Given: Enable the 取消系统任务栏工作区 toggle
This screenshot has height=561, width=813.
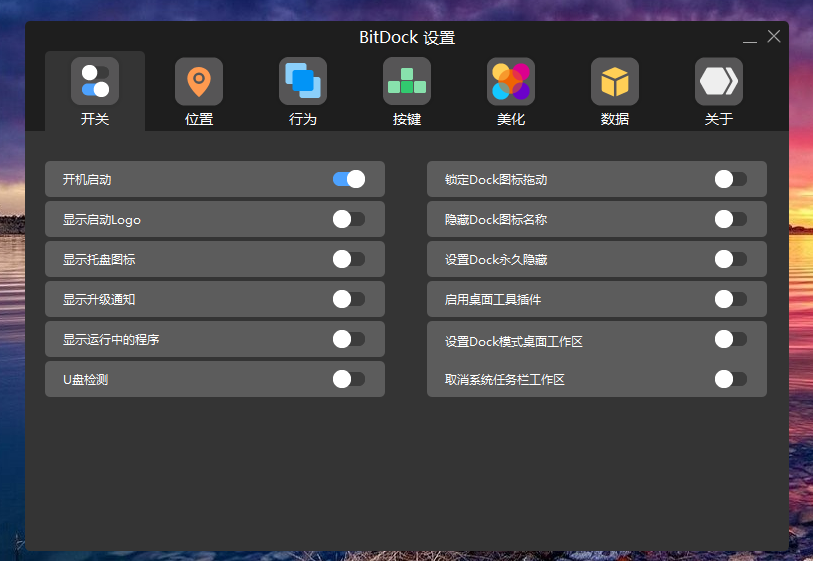Looking at the screenshot, I should pyautogui.click(x=731, y=379).
